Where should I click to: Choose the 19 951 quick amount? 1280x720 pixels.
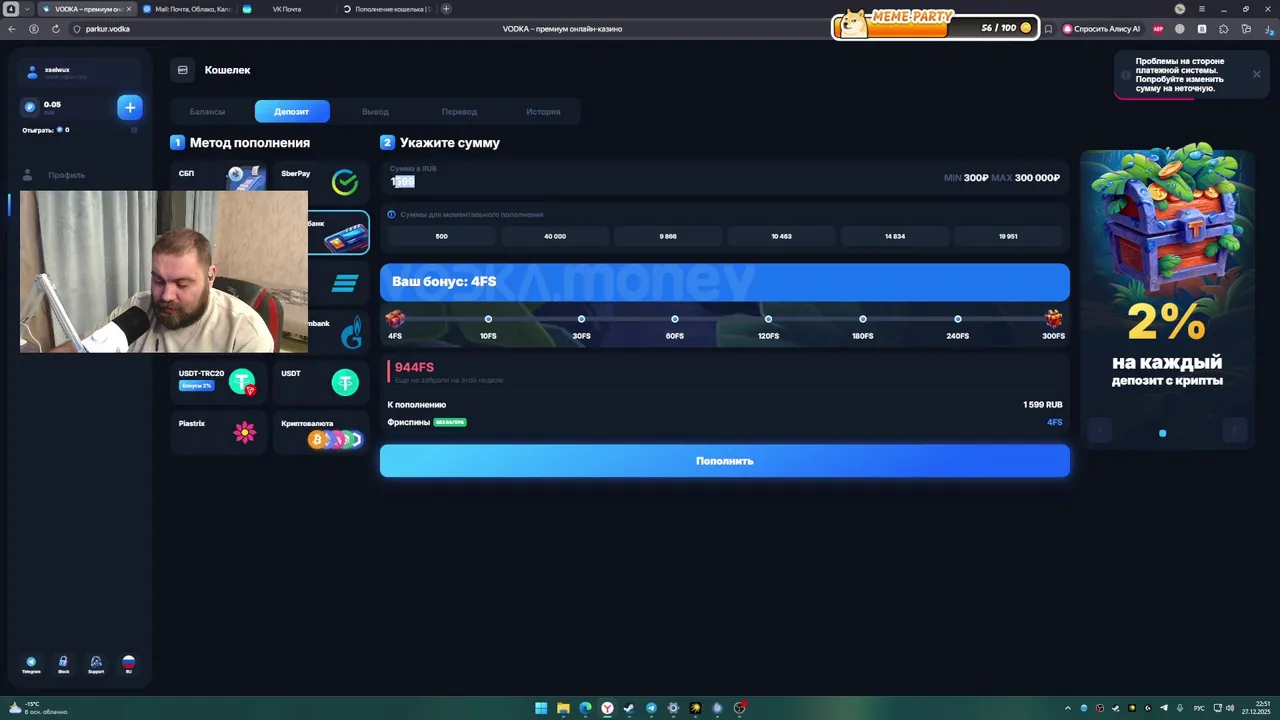pos(1008,236)
